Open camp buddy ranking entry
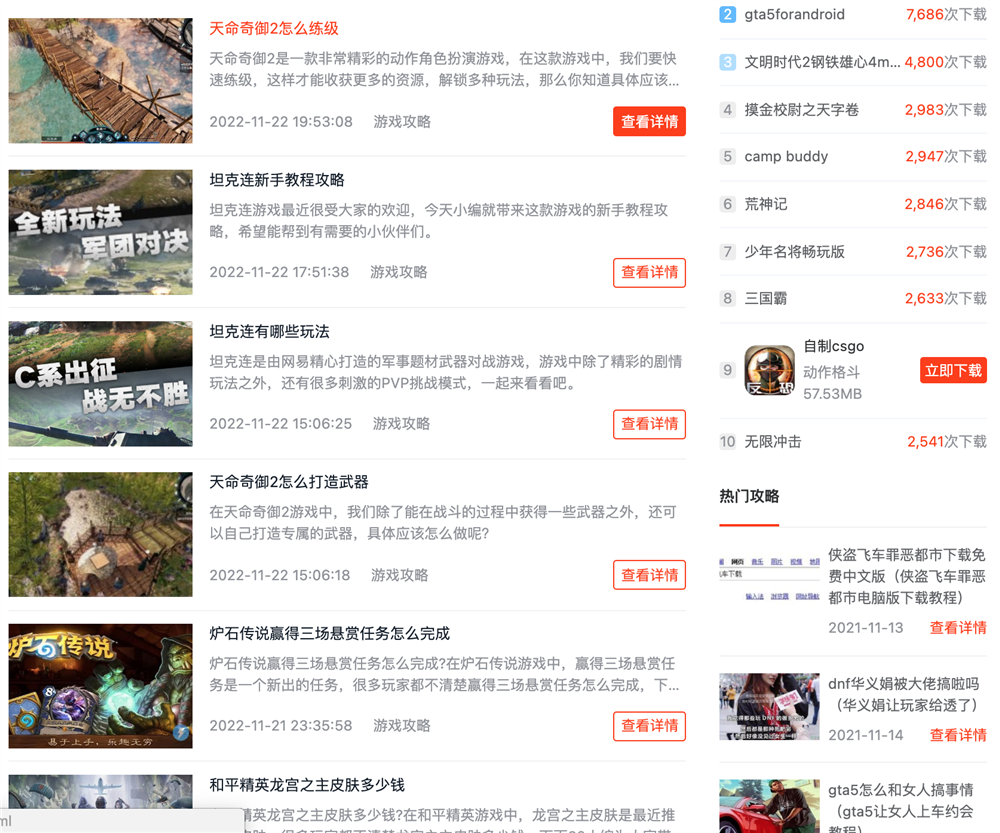This screenshot has width=1000, height=833. coord(785,157)
